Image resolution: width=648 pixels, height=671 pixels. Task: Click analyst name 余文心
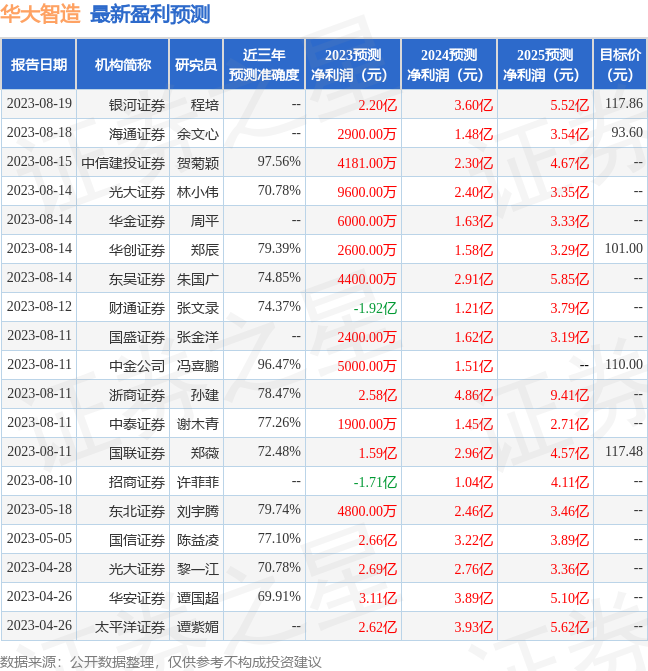coord(198,134)
